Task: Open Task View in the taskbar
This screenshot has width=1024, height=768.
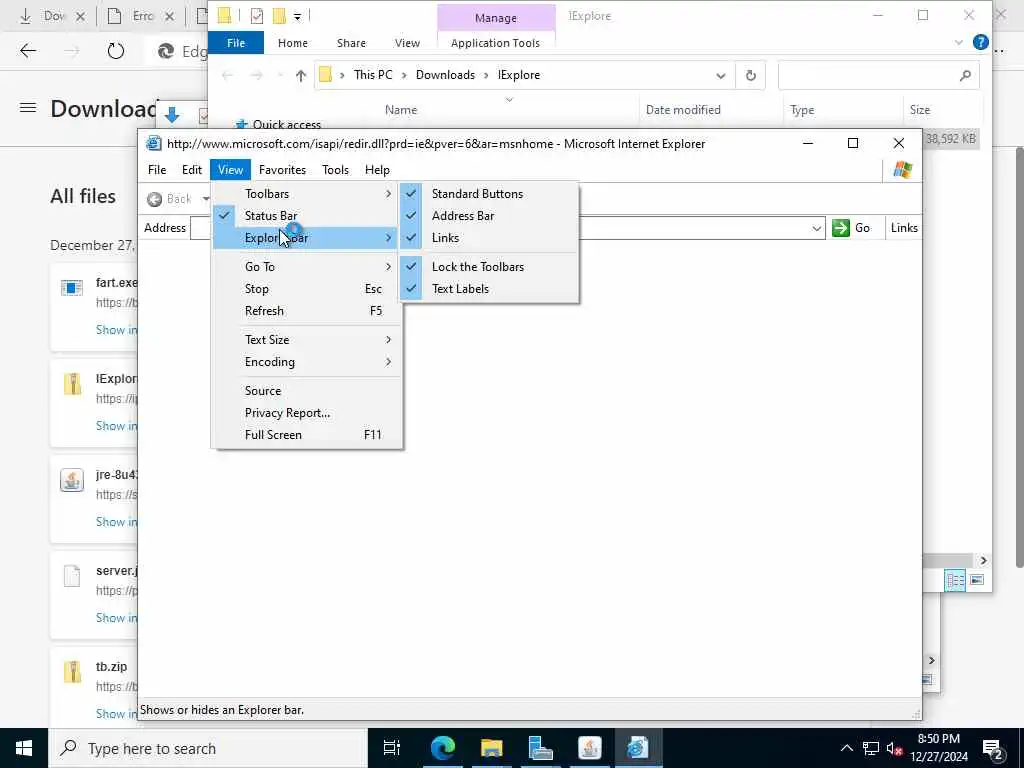Action: click(x=392, y=748)
